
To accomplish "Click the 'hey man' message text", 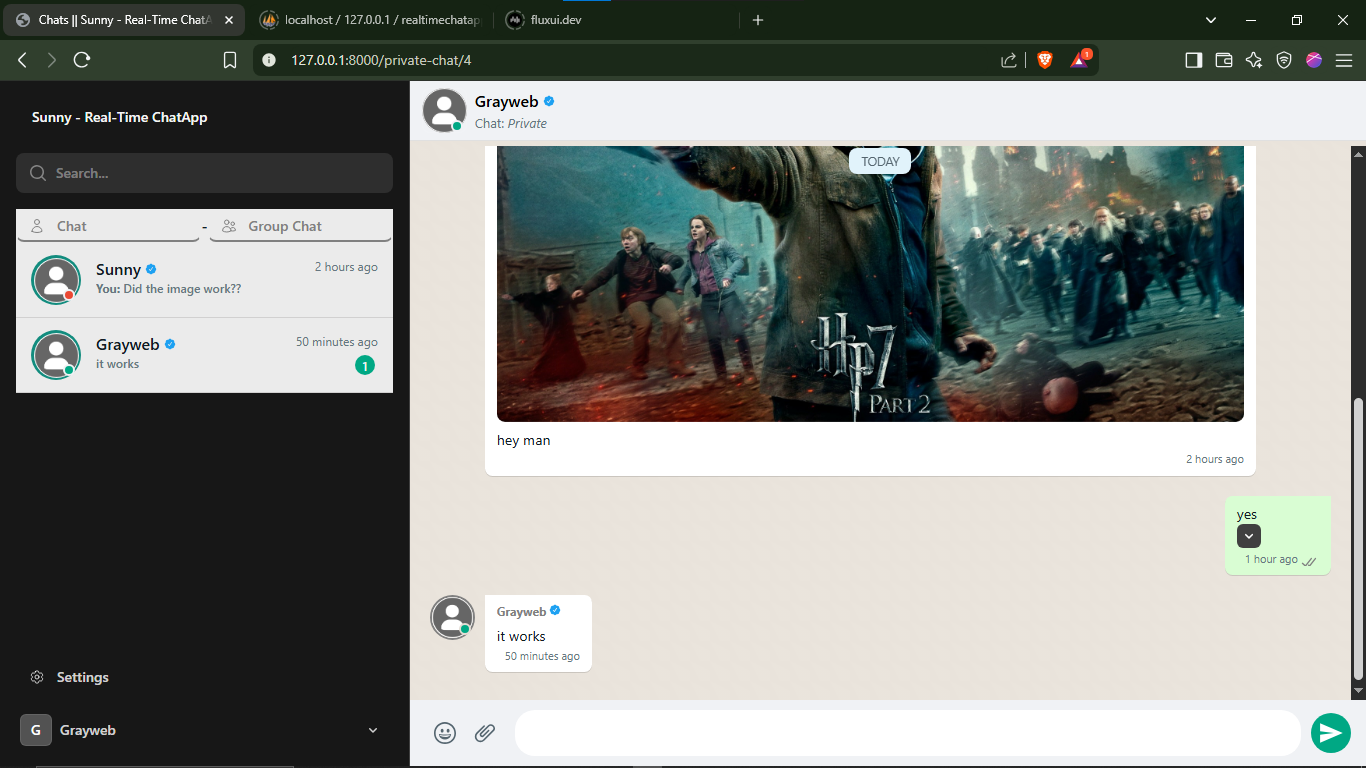I will point(524,440).
